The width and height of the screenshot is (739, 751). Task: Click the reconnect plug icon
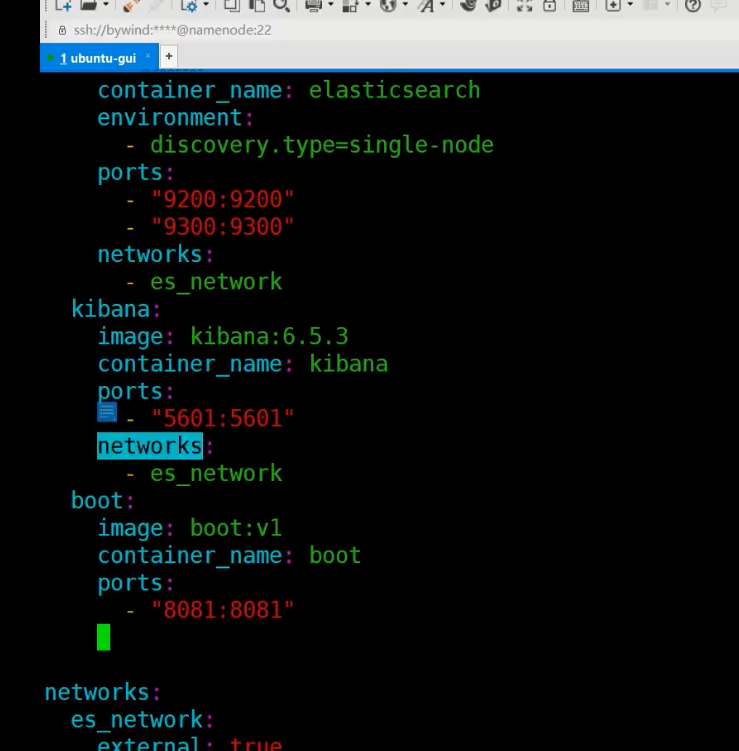(130, 5)
